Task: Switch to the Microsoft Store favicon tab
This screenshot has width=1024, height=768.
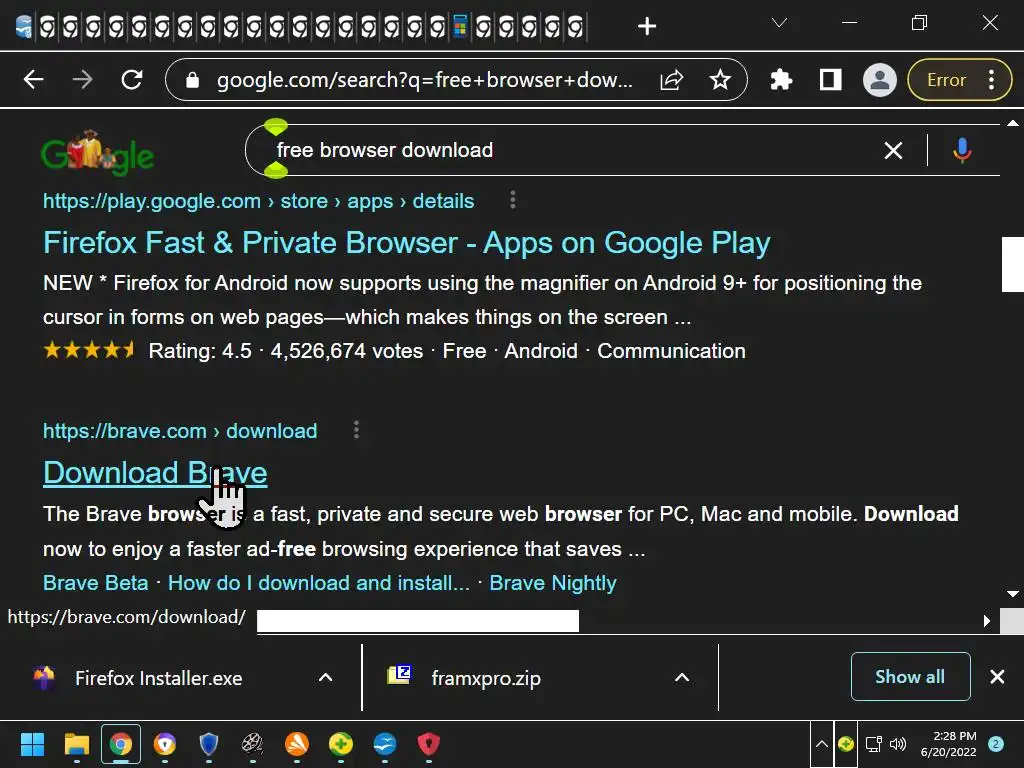Action: click(460, 27)
